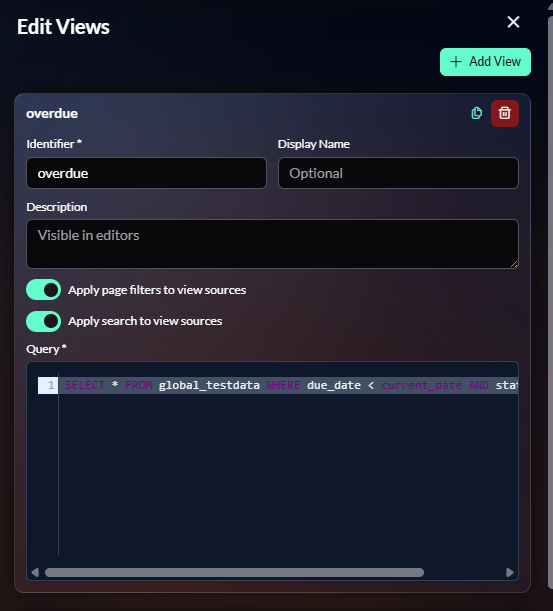Click the query editor horizontal scrollbar thumb
This screenshot has width=553, height=611.
click(234, 572)
